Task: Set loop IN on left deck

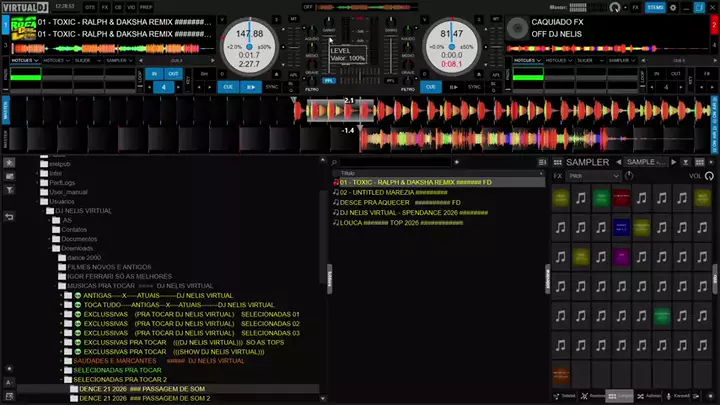Action: (154, 73)
